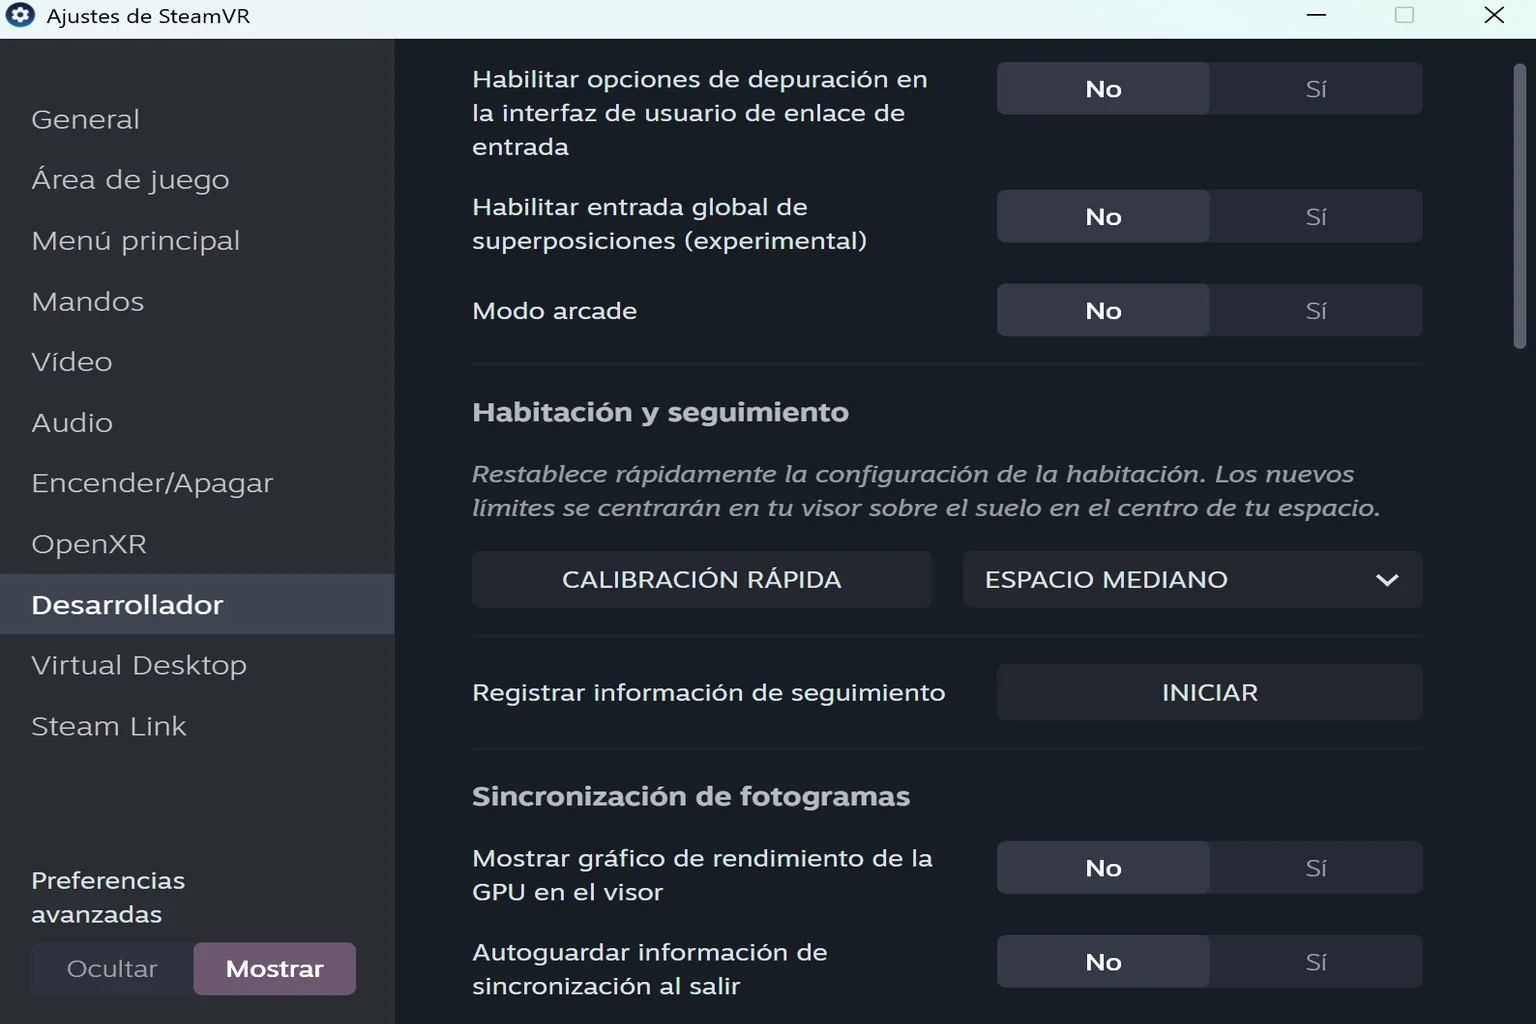Open Steam Link settings
Image resolution: width=1536 pixels, height=1024 pixels.
coord(197,726)
